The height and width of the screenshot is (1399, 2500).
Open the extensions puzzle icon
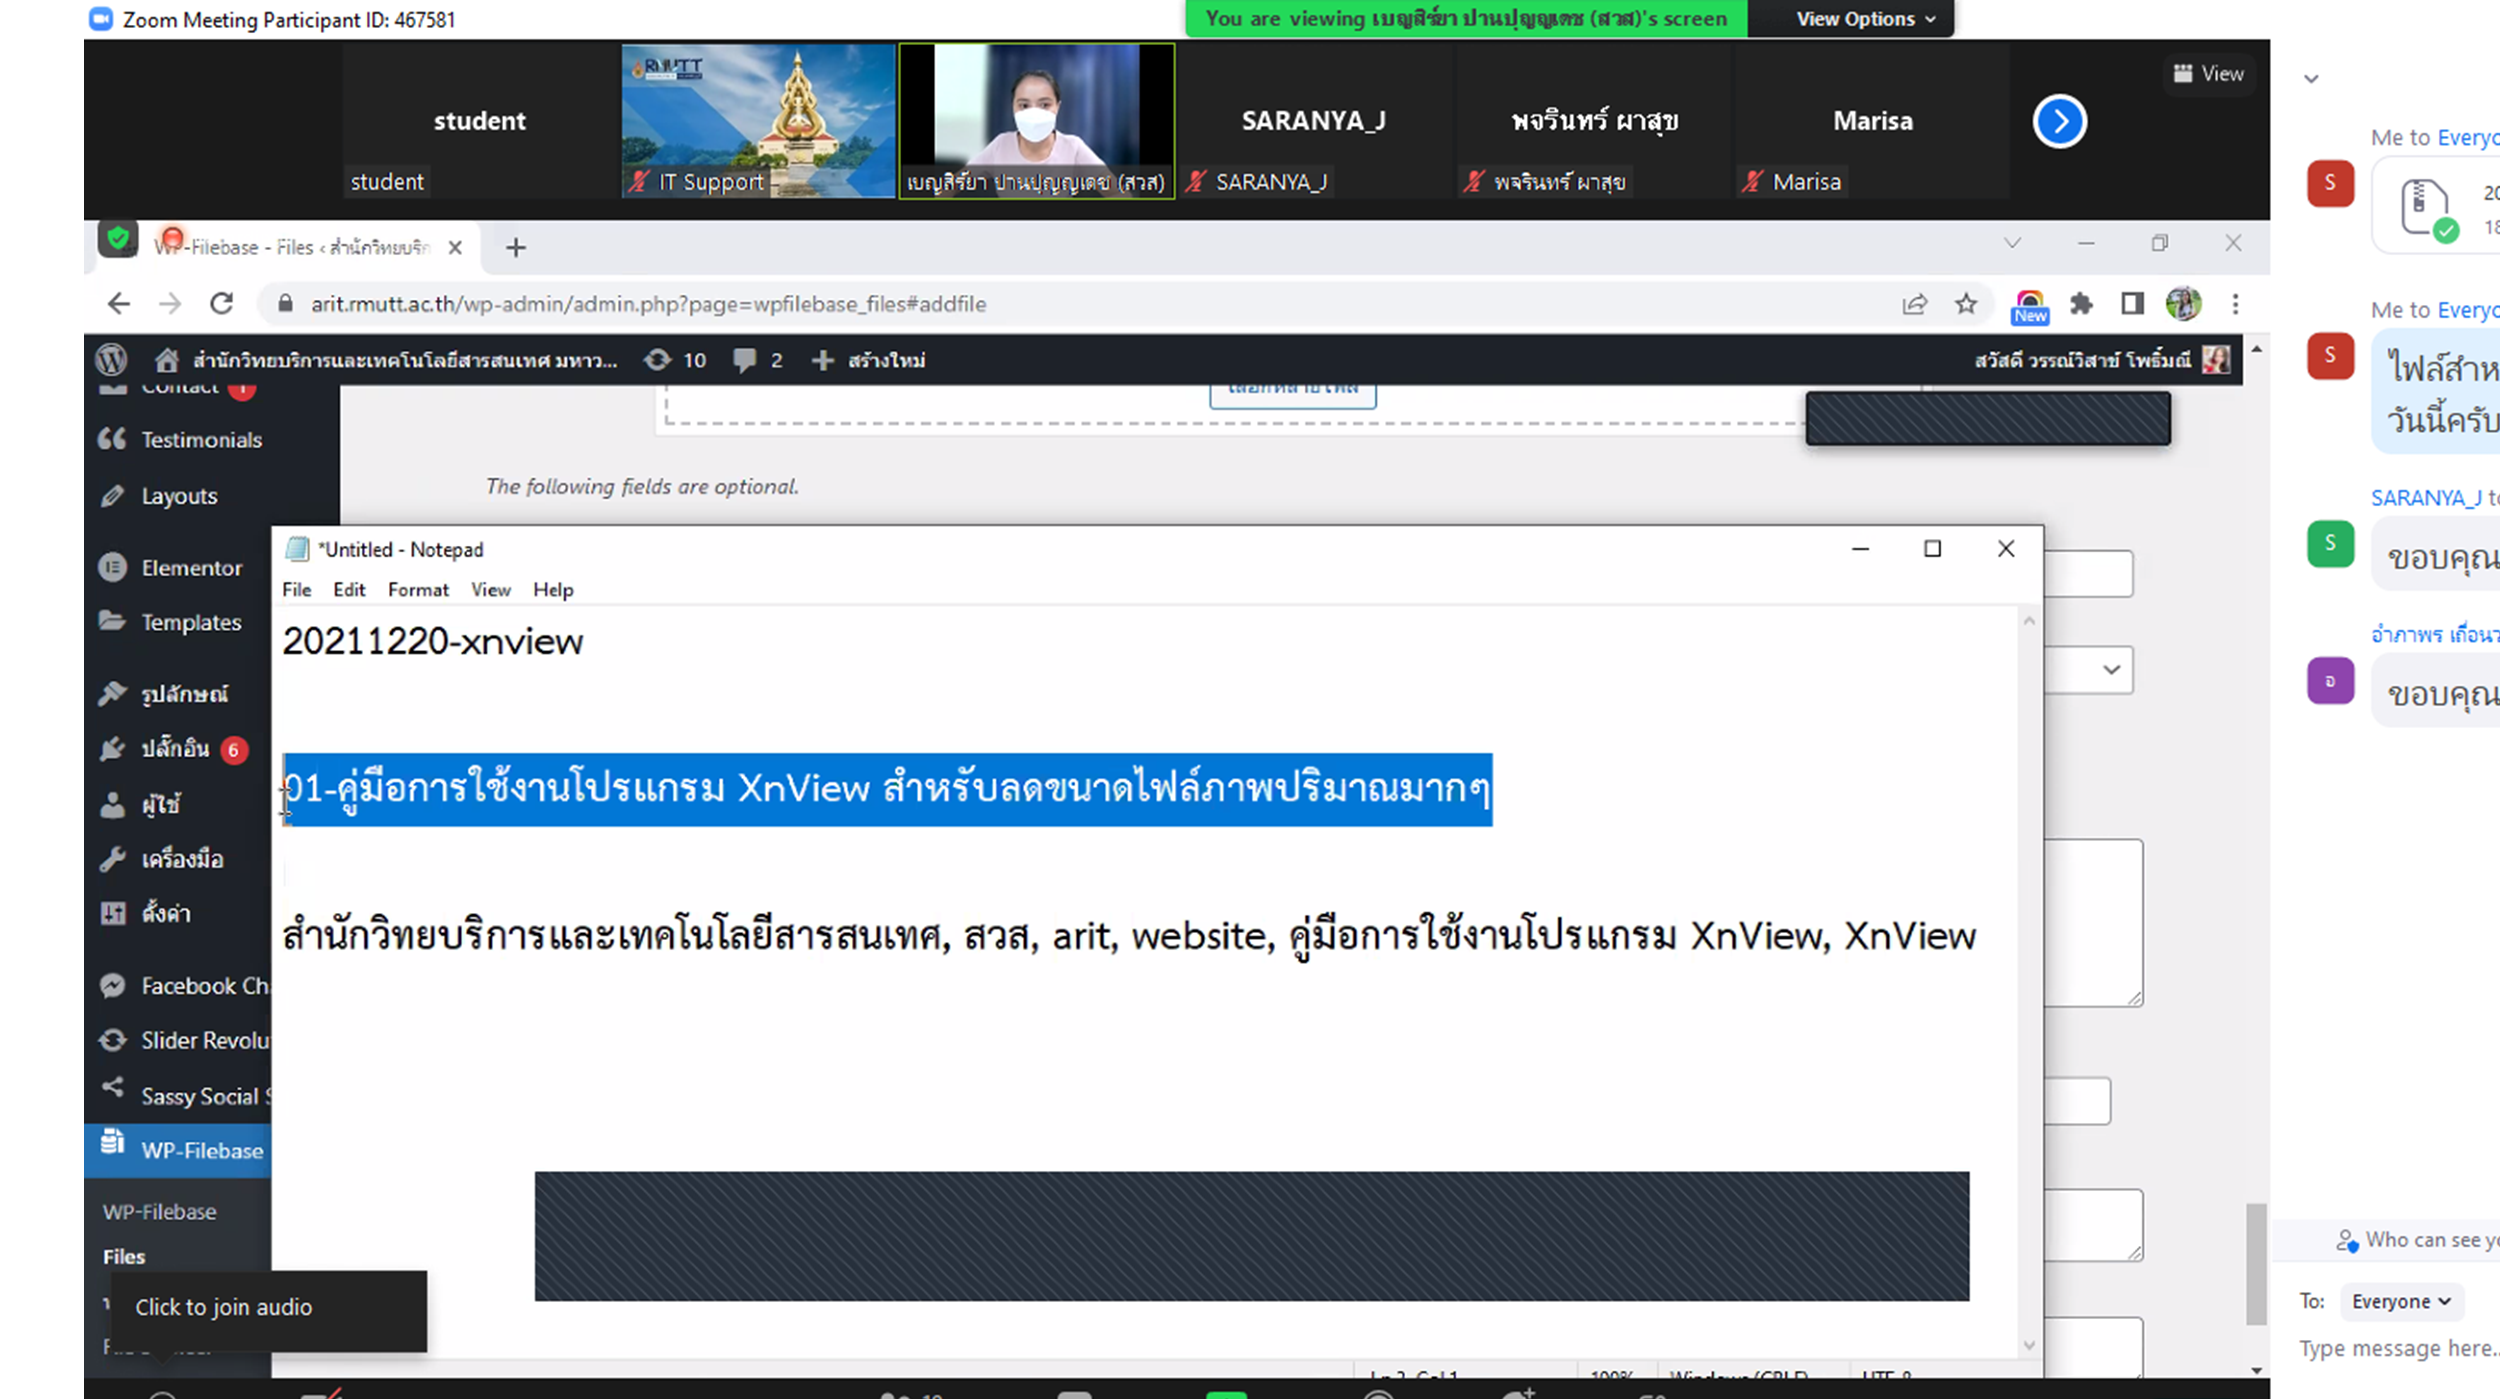[2081, 304]
